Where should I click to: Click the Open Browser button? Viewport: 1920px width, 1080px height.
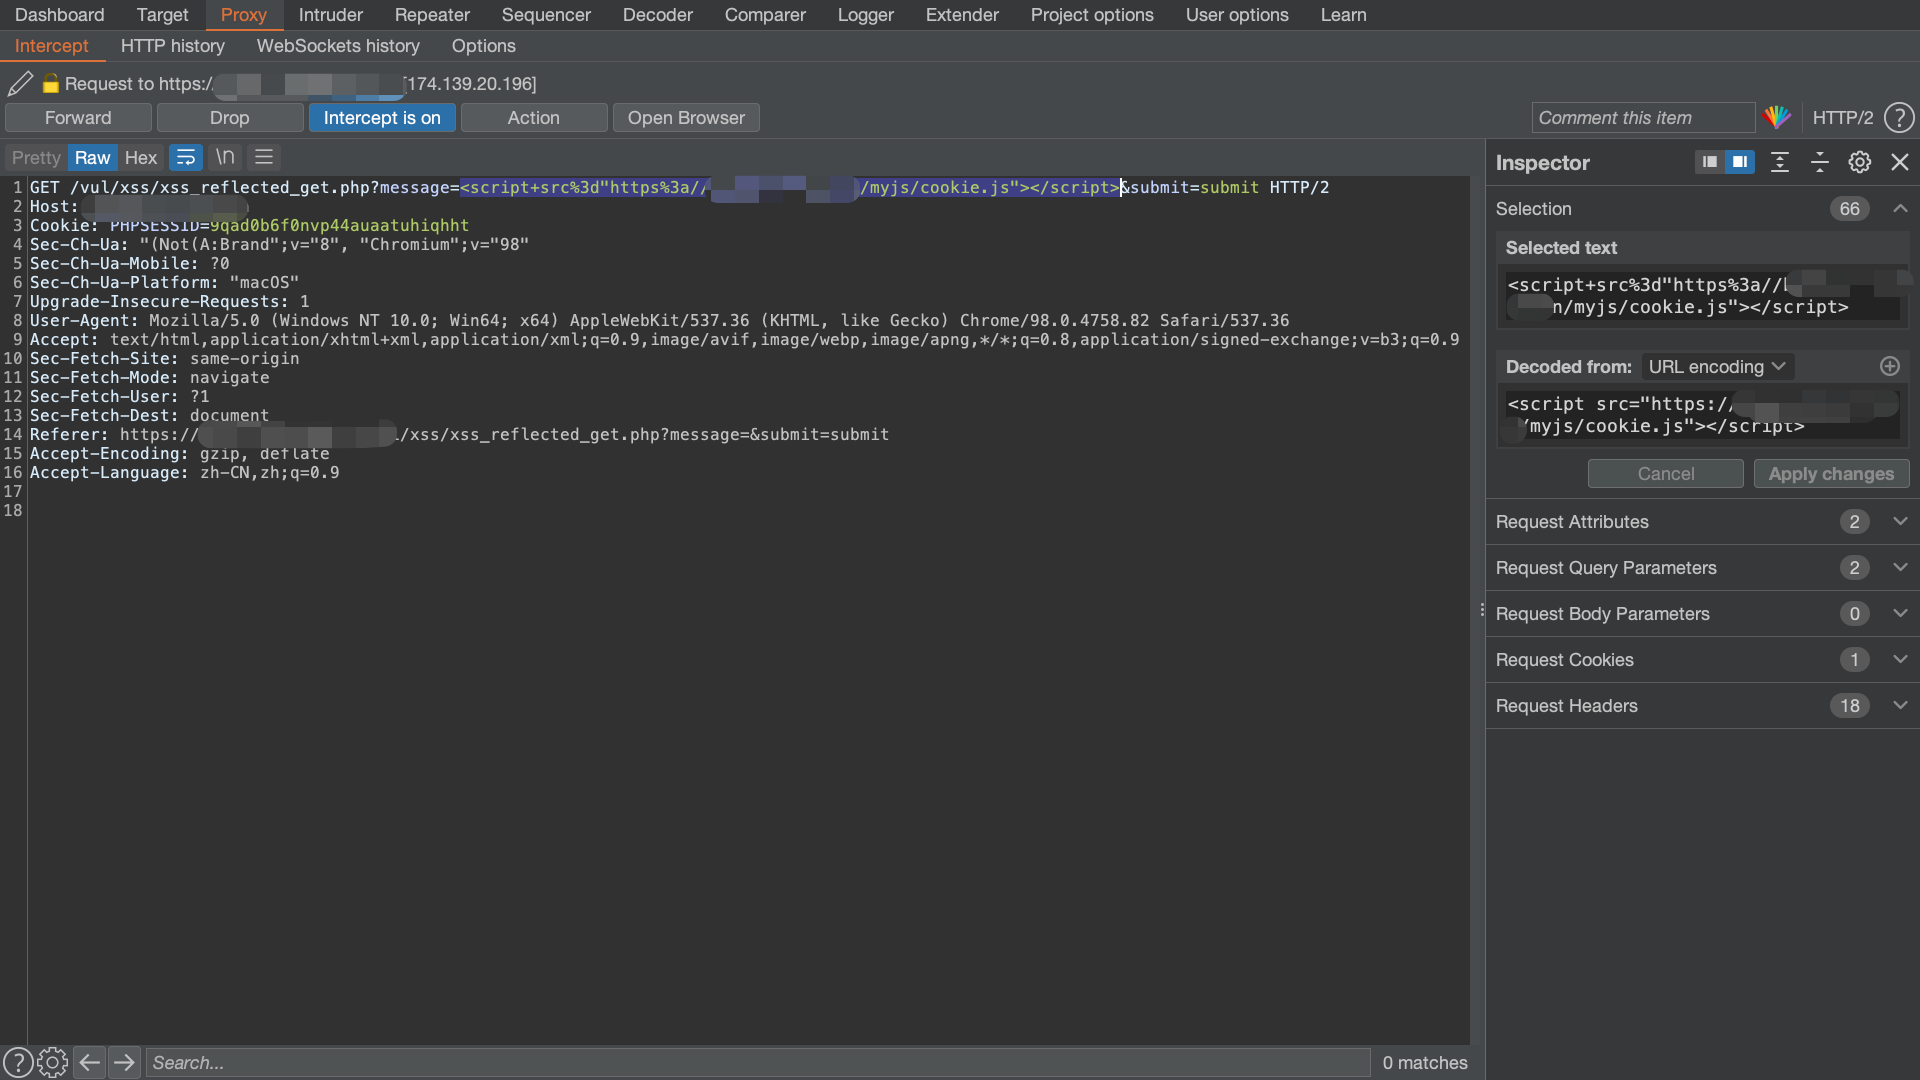click(686, 118)
